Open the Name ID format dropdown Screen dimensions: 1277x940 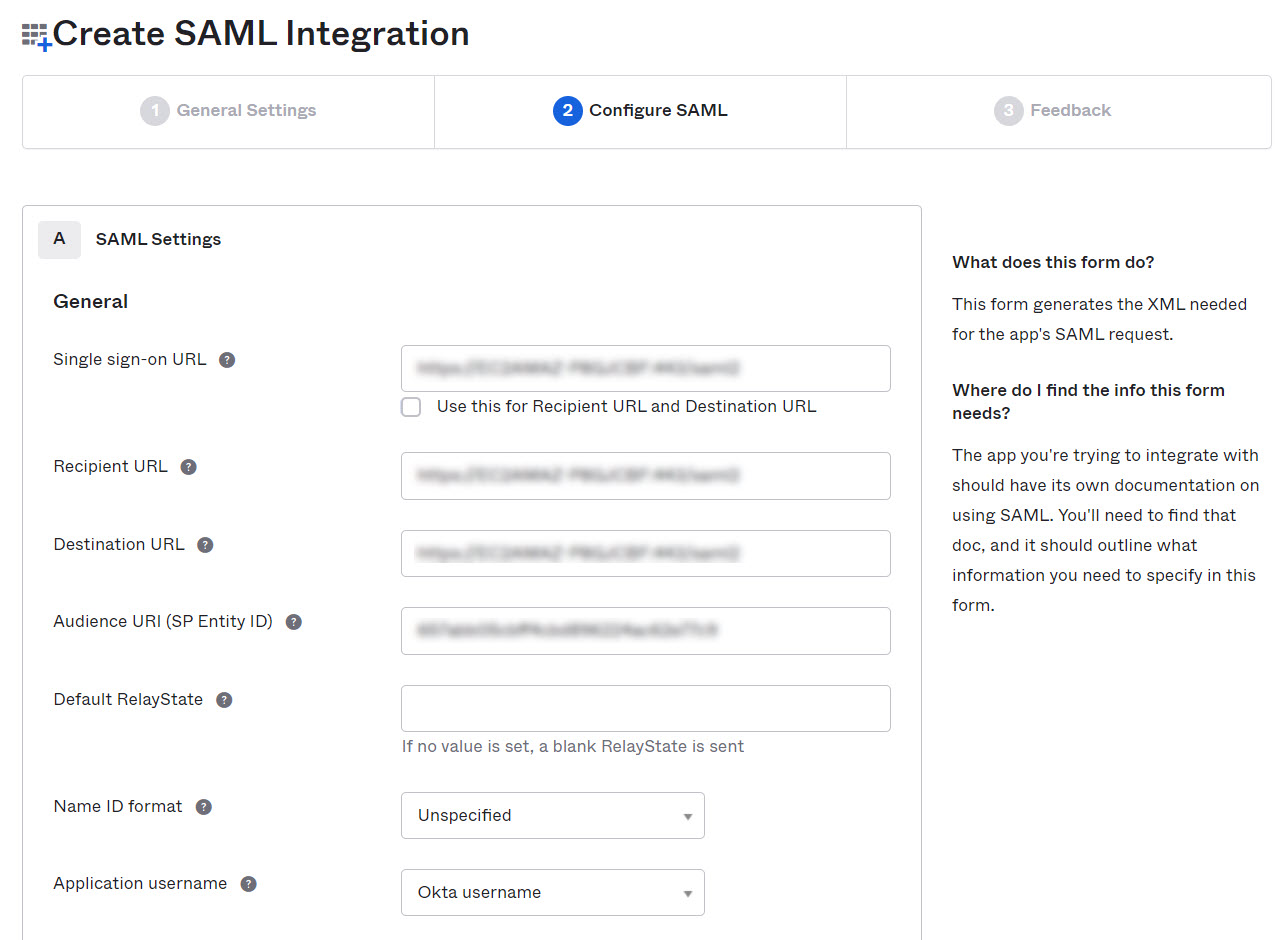click(x=552, y=815)
